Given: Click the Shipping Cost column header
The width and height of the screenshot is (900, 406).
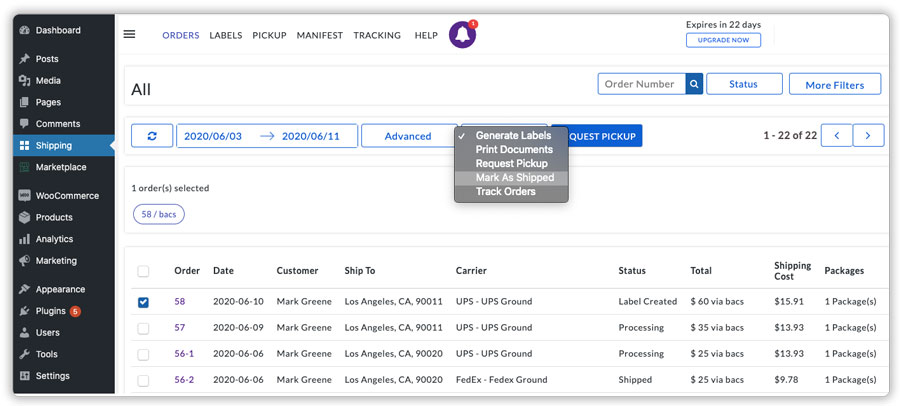Looking at the screenshot, I should pos(792,270).
